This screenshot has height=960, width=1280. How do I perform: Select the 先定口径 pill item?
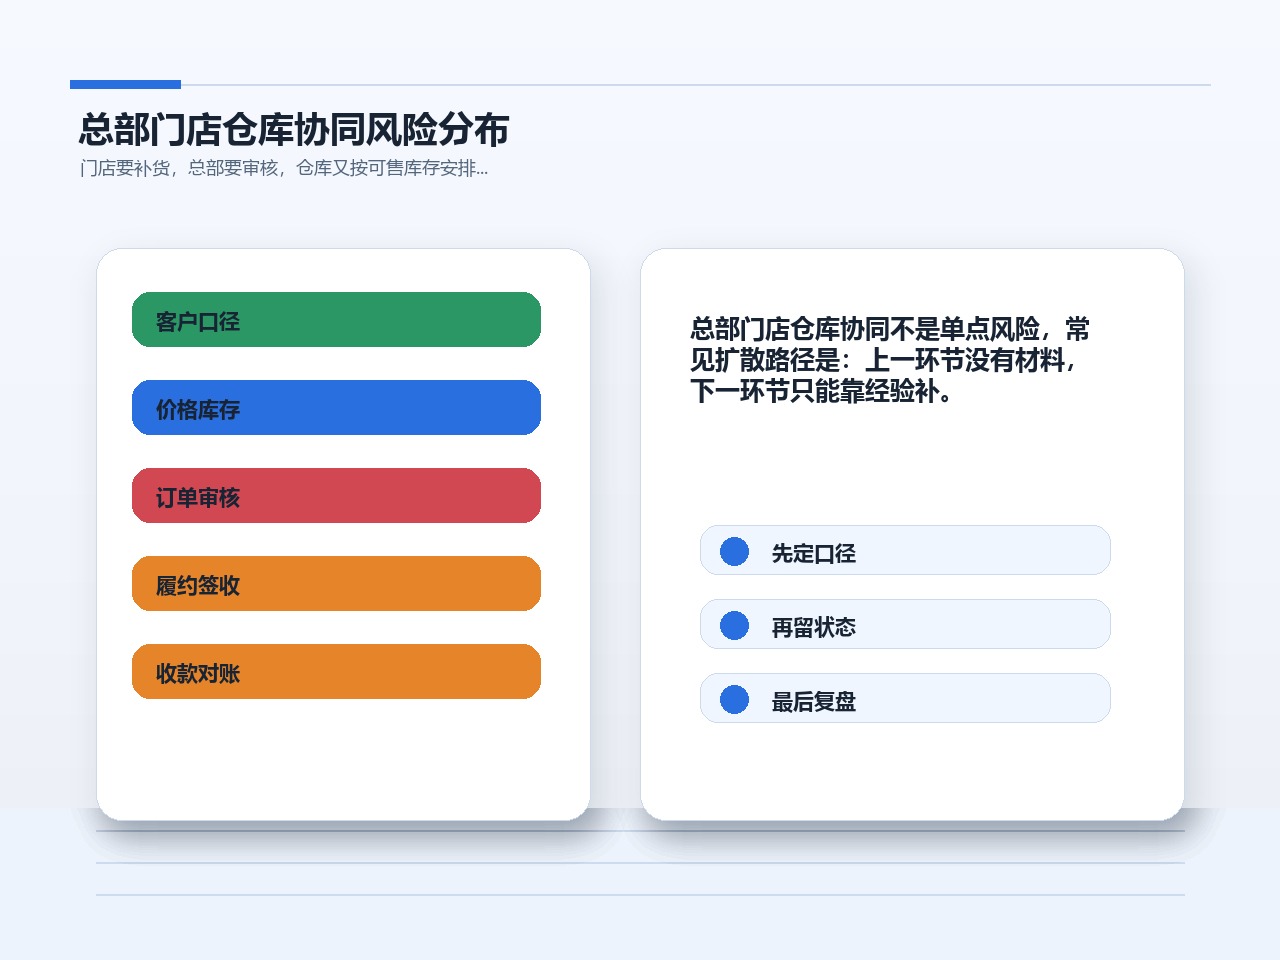pos(905,550)
